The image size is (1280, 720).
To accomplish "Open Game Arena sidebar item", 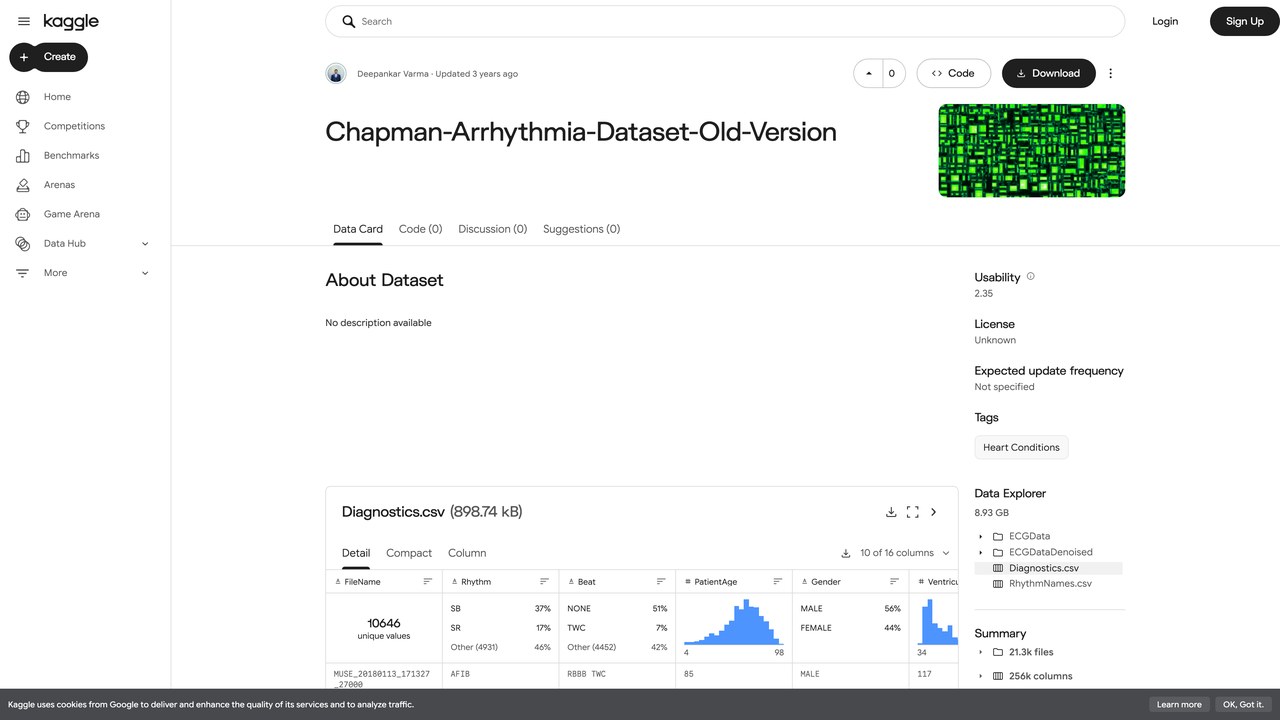I will pyautogui.click(x=71, y=214).
